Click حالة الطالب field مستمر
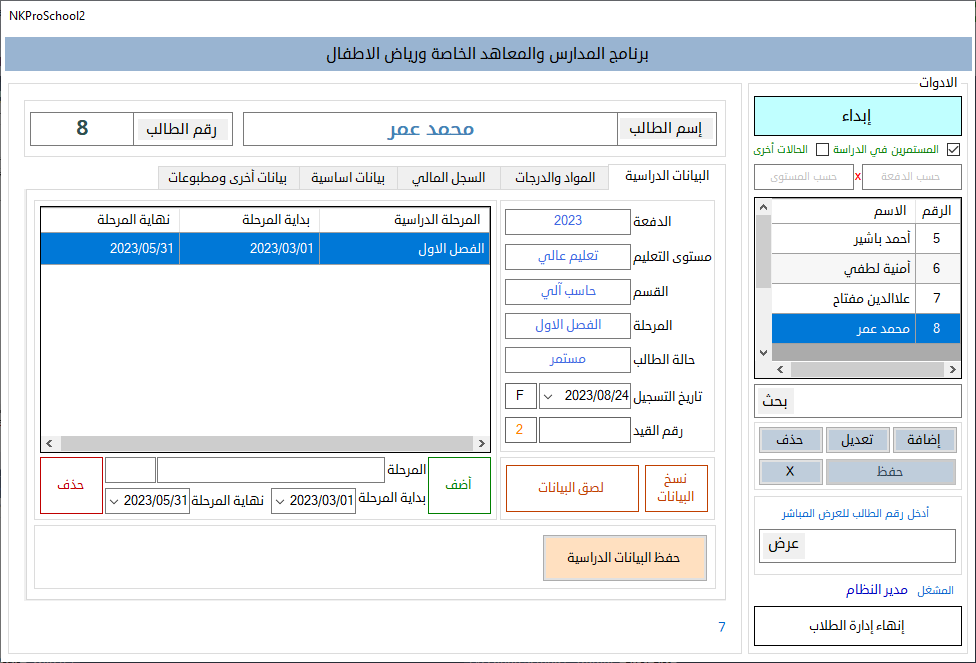This screenshot has width=976, height=663. click(568, 360)
